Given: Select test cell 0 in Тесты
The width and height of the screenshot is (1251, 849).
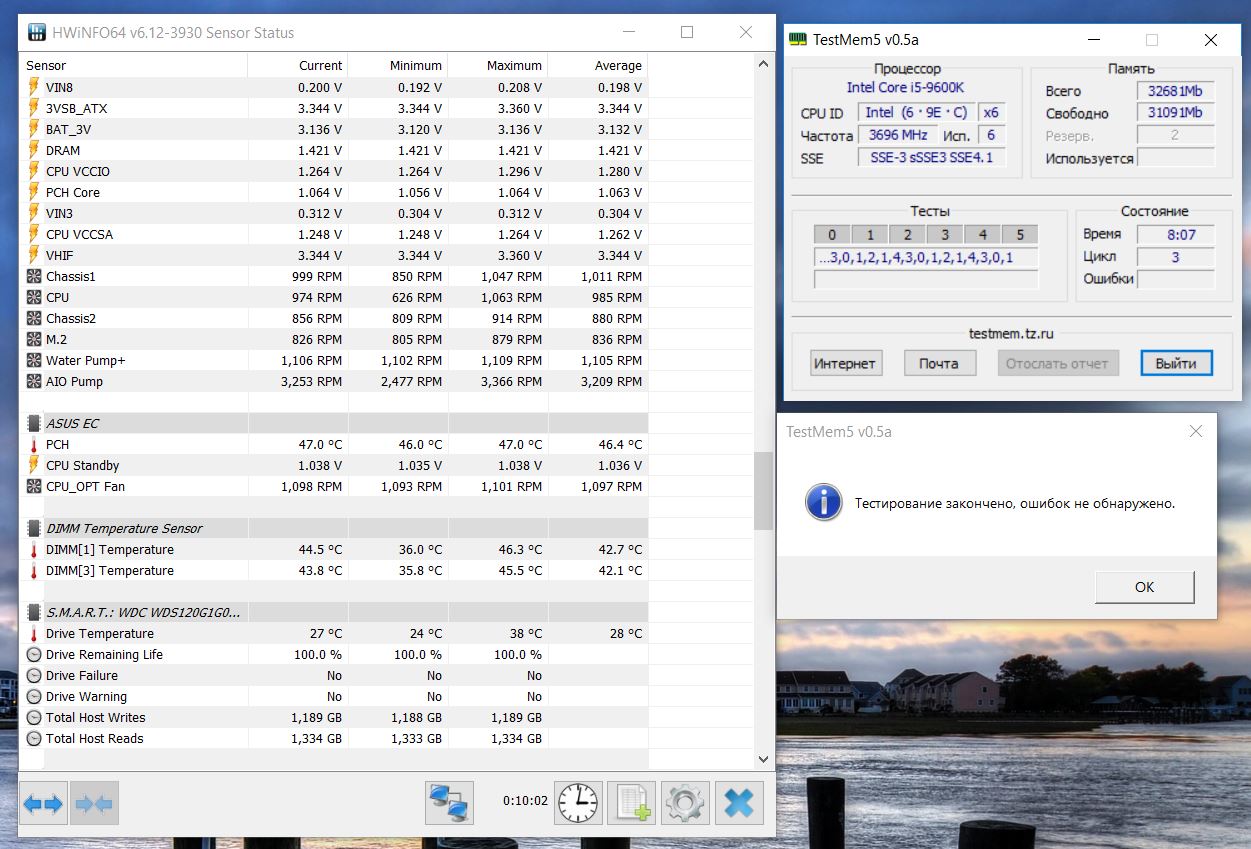Looking at the screenshot, I should tap(832, 235).
